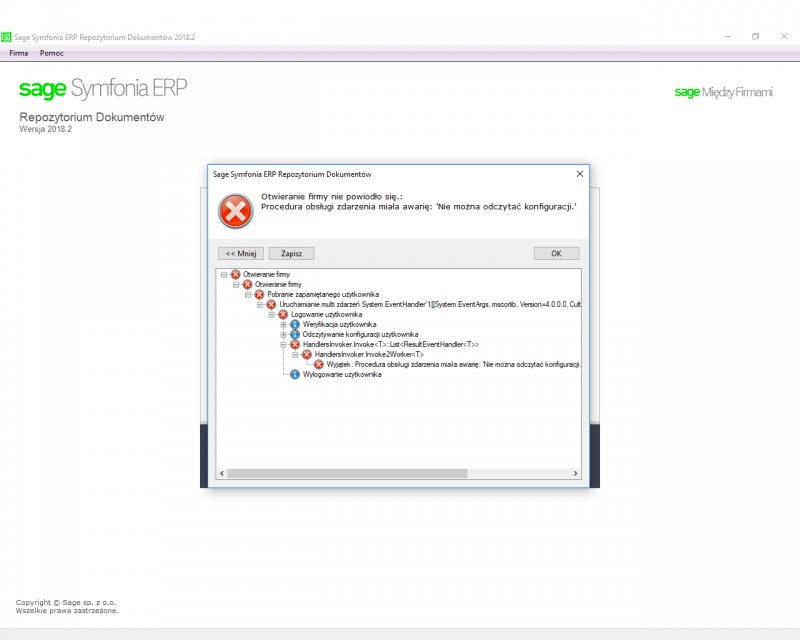The image size is (800, 640).
Task: Minimize the Sage Symfonia main window
Action: 728,37
